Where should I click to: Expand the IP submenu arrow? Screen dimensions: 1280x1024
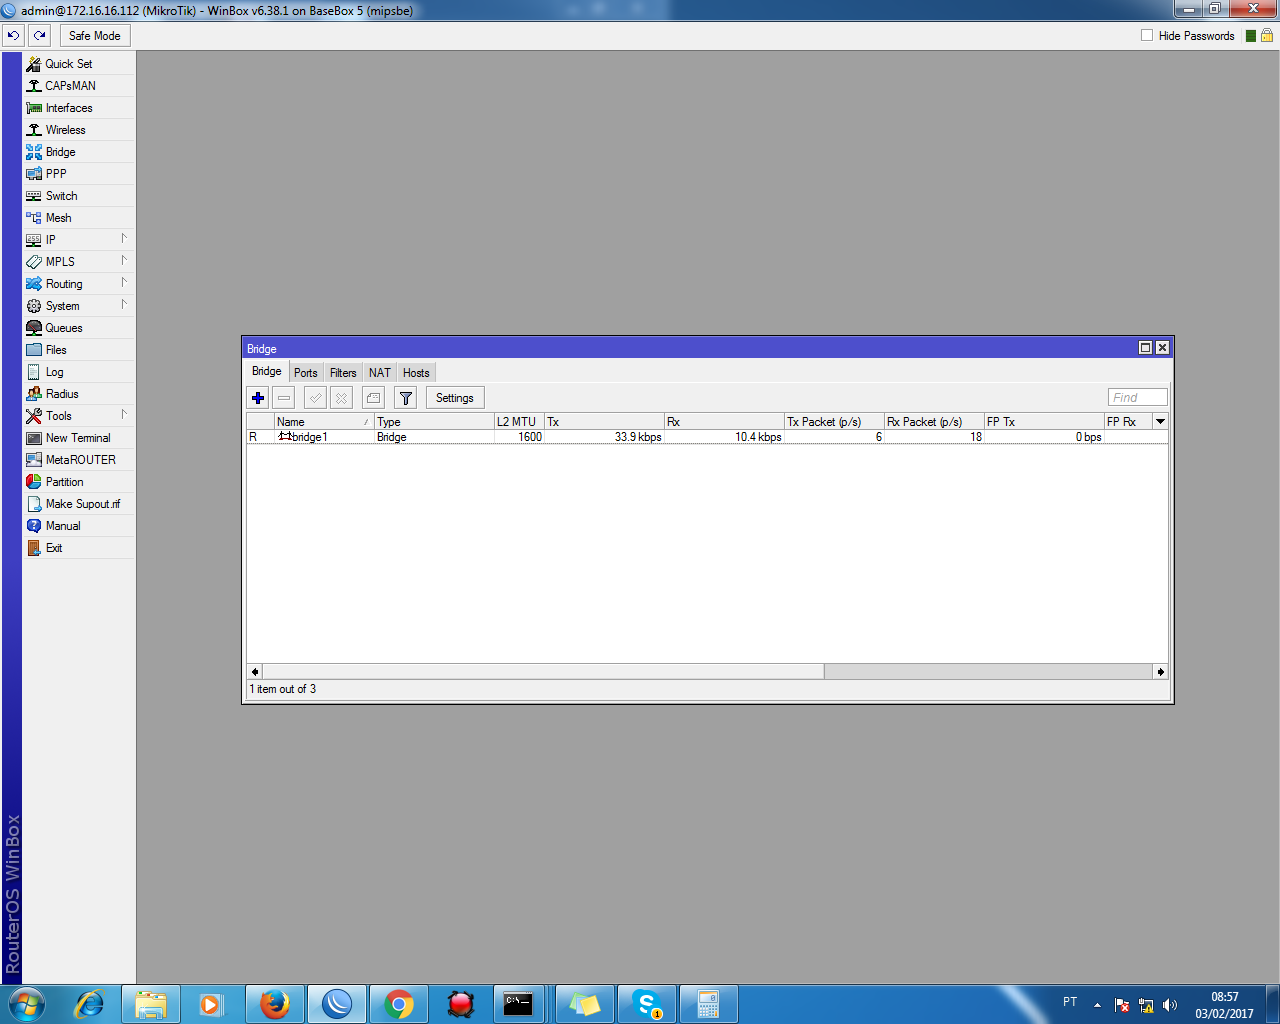point(124,239)
